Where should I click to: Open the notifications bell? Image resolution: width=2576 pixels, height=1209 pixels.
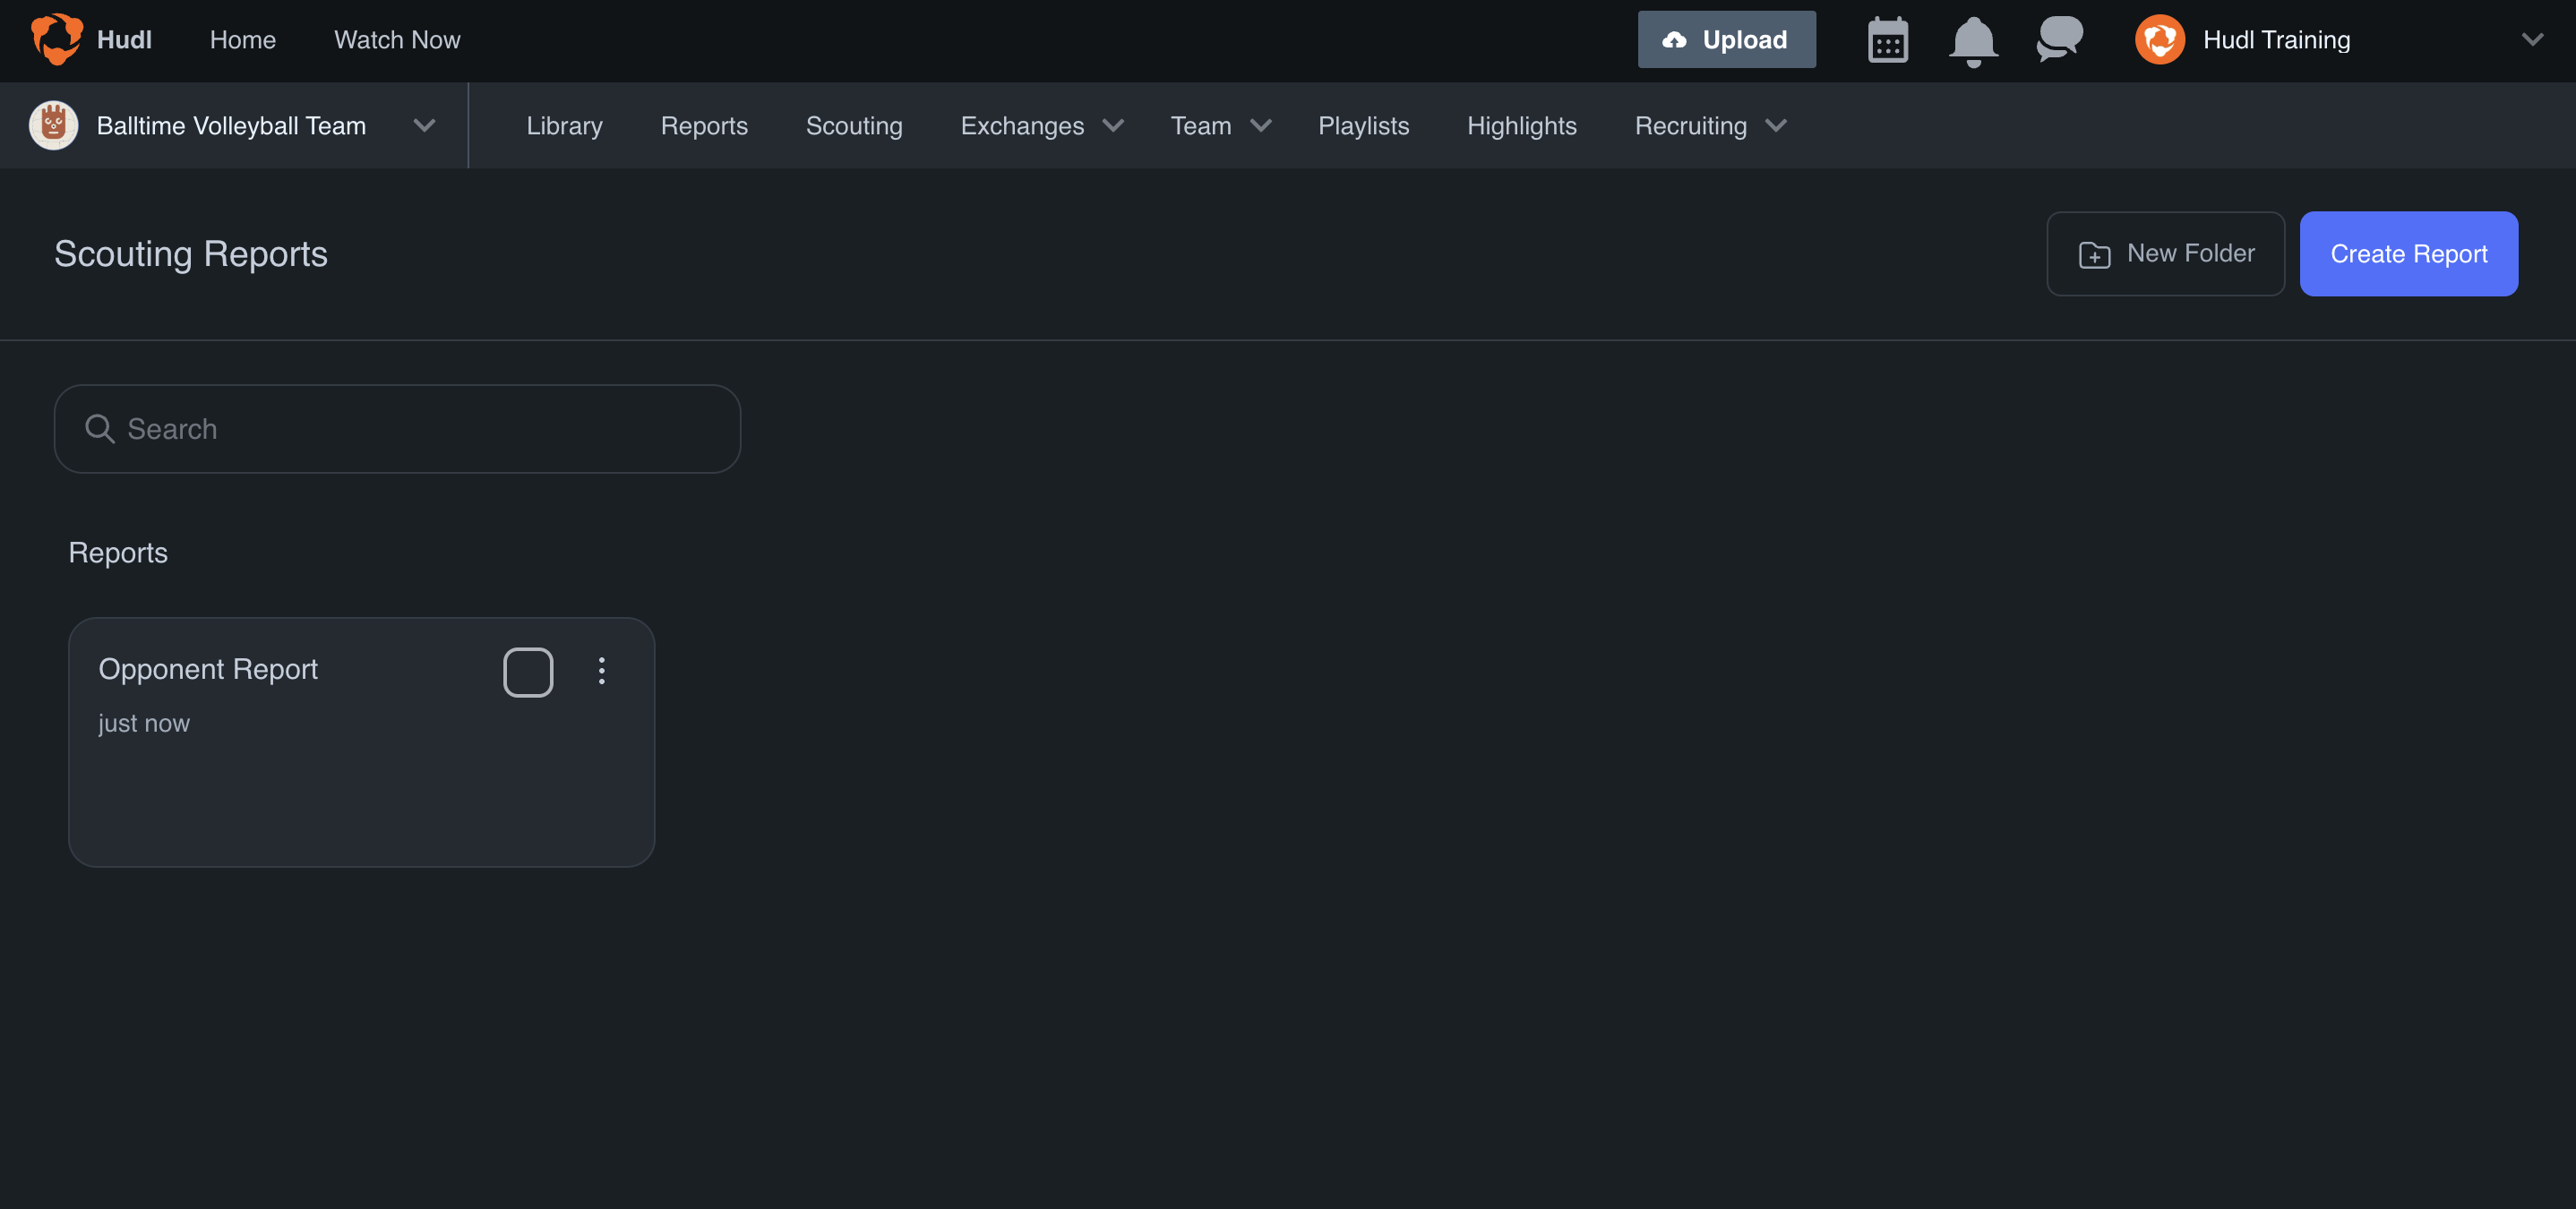pos(1973,41)
